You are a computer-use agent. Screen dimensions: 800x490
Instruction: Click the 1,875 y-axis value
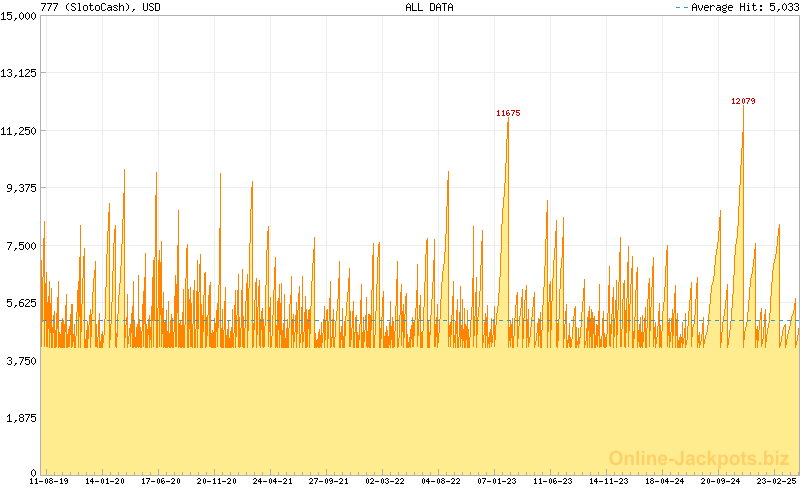[22, 418]
